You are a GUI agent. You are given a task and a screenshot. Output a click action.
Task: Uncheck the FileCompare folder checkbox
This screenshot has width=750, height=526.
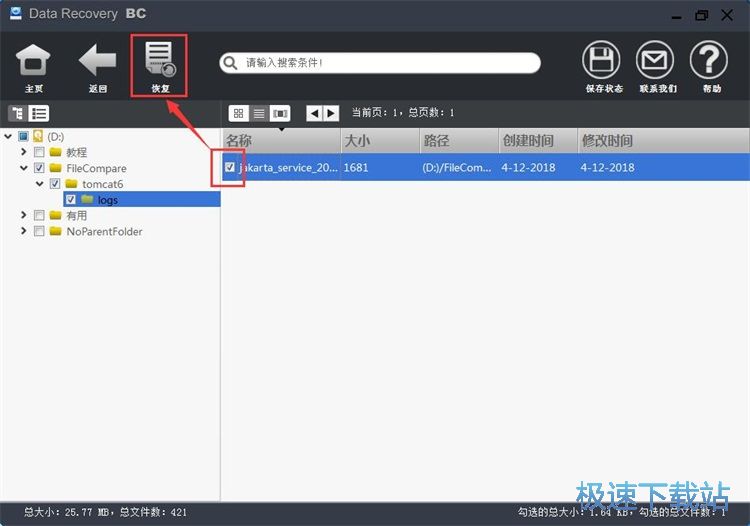(39, 168)
